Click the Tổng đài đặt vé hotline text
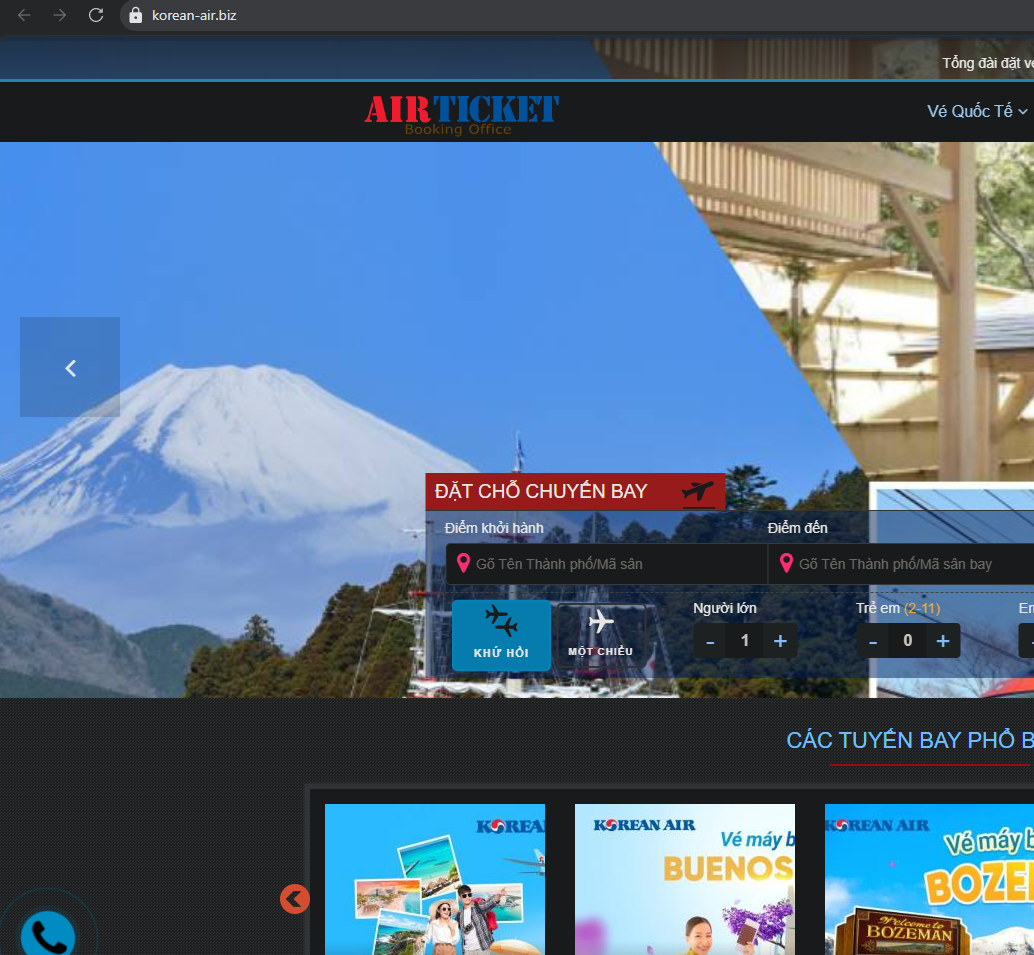Screen dimensions: 1034x955 click(988, 63)
